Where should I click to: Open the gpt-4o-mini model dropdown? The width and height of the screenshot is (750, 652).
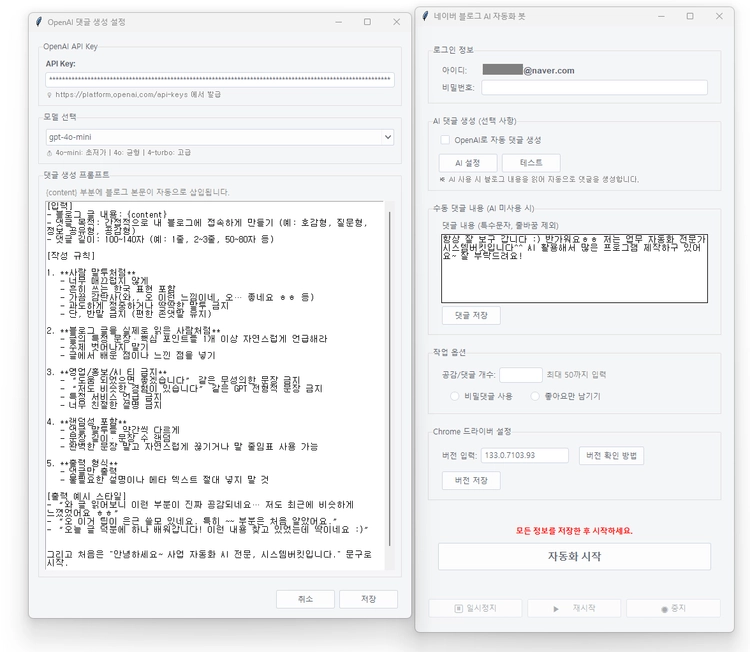220,137
